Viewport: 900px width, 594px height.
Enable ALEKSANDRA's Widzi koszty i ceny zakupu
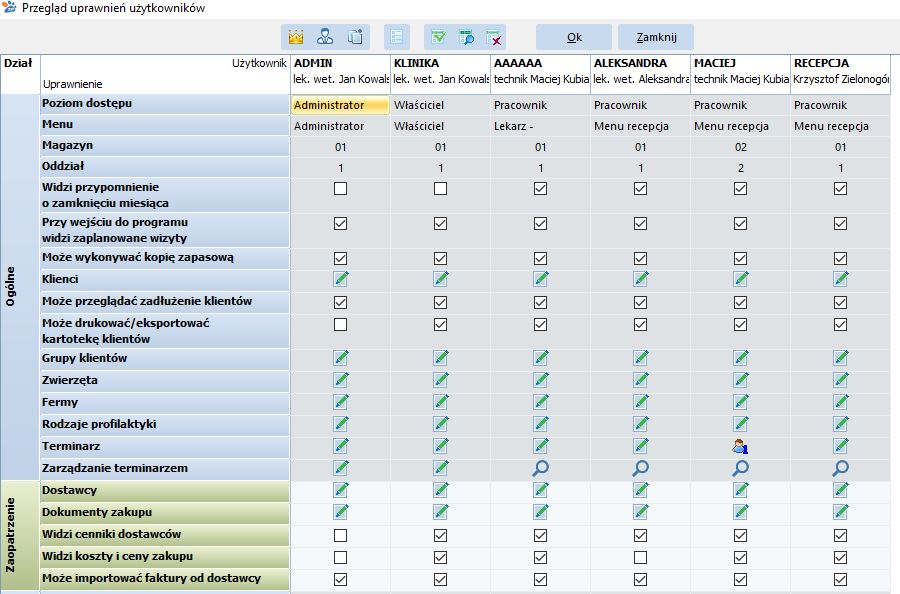641,557
